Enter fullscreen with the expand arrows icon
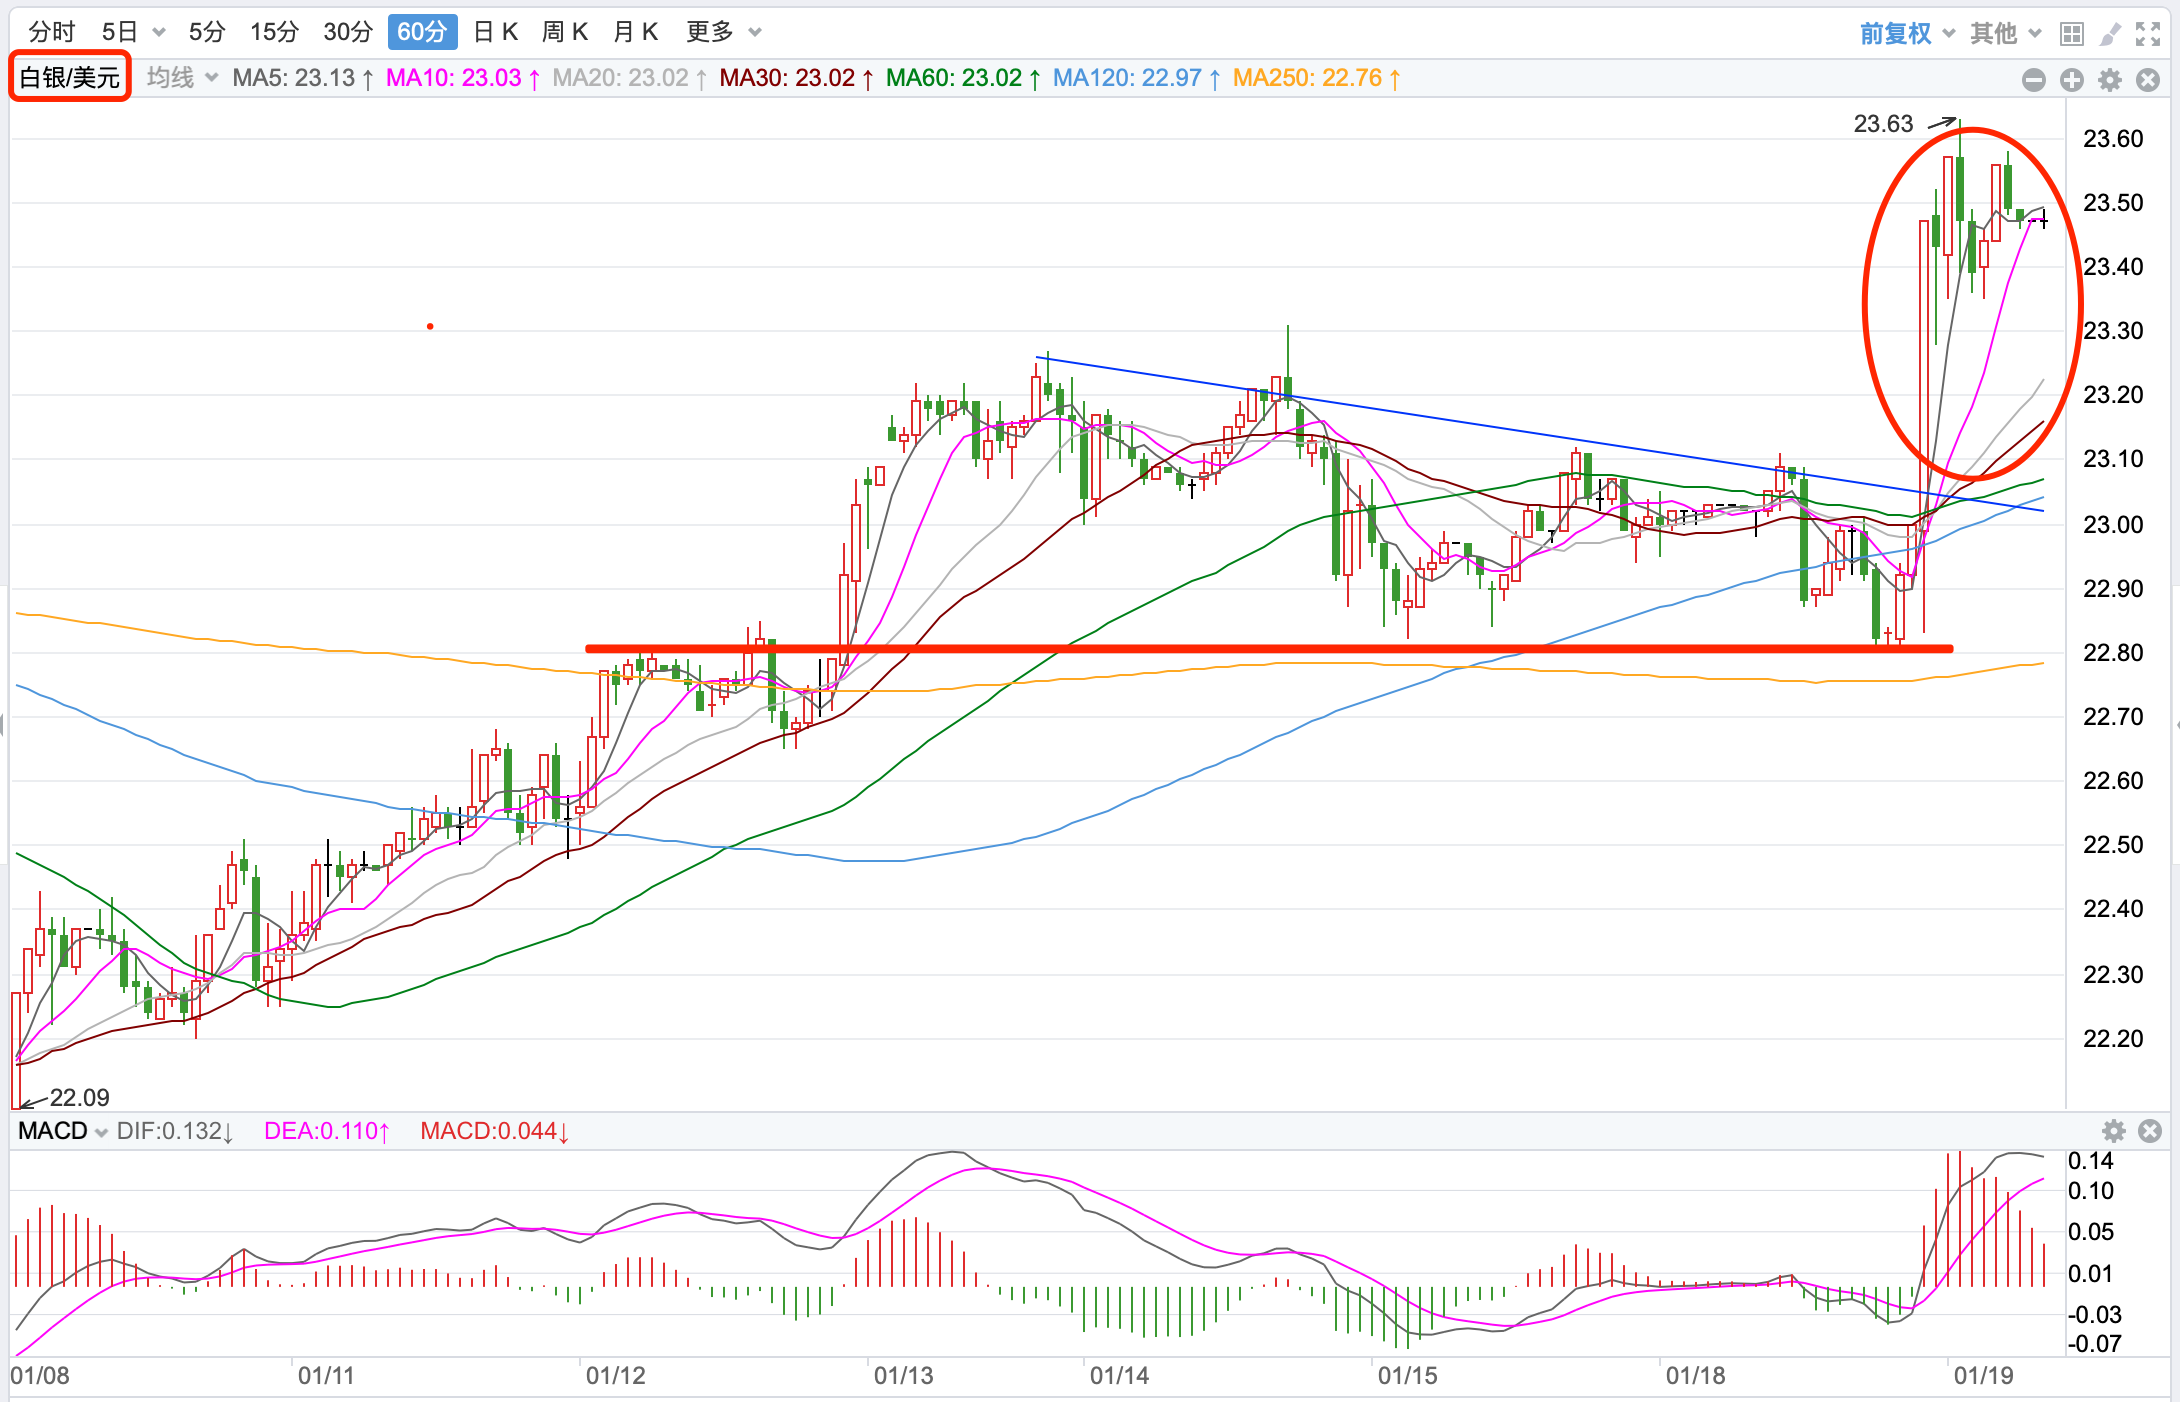 tap(2148, 35)
